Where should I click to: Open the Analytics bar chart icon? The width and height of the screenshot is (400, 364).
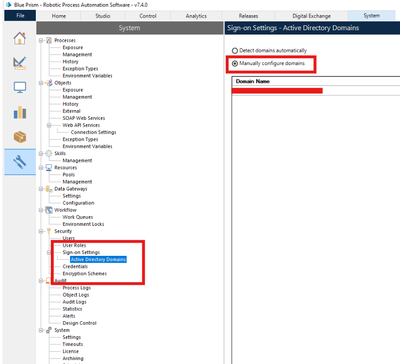click(20, 112)
